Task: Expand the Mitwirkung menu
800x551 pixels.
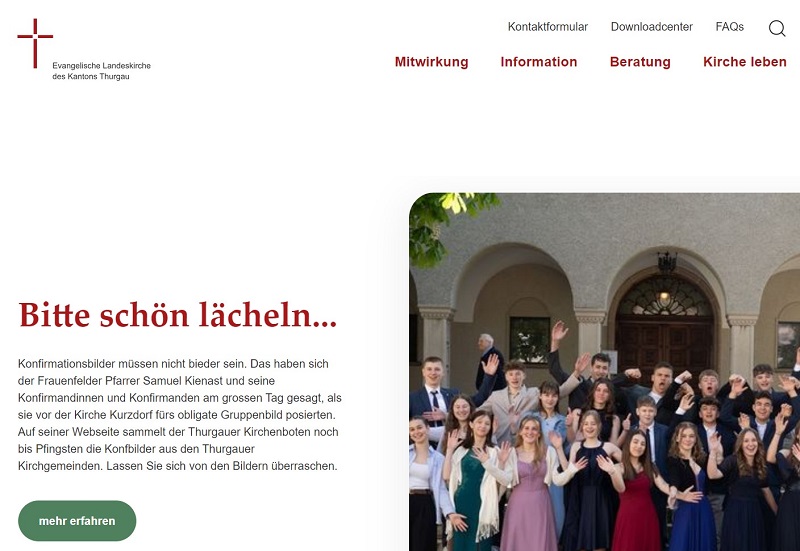Action: pos(431,62)
